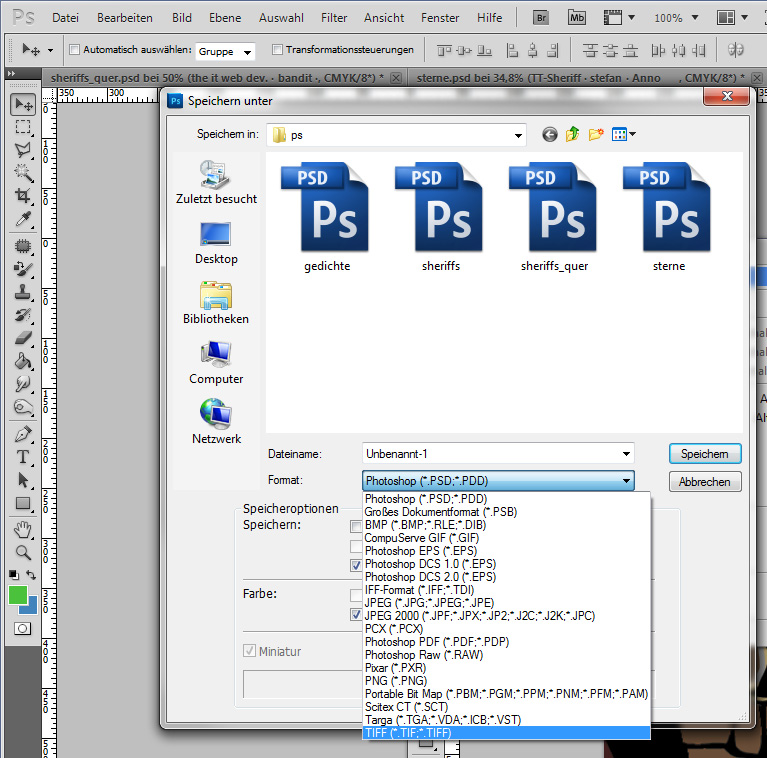Screen dimensions: 767x758
Task: Toggle the Automatisch auswählen checkbox
Action: coord(74,49)
